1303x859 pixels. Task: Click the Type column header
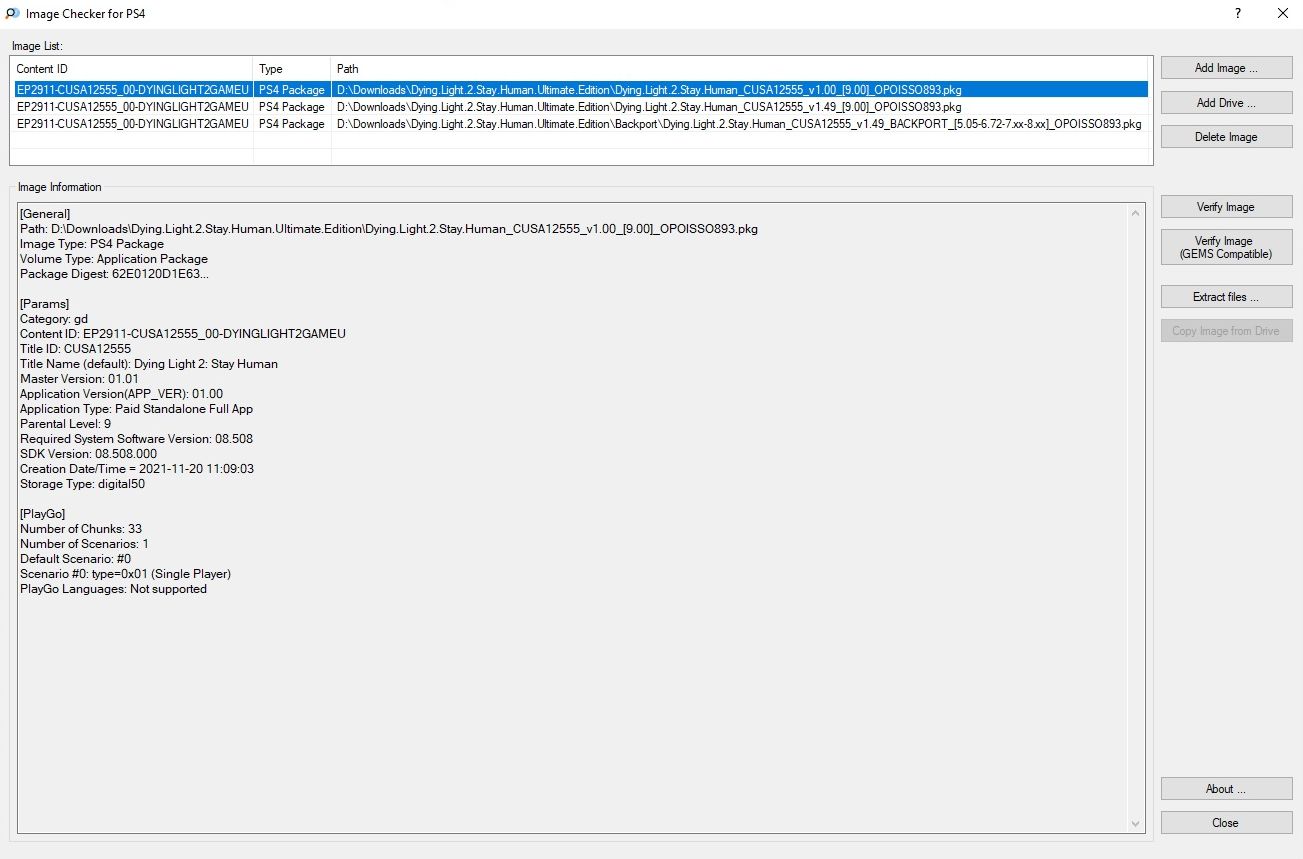(293, 69)
